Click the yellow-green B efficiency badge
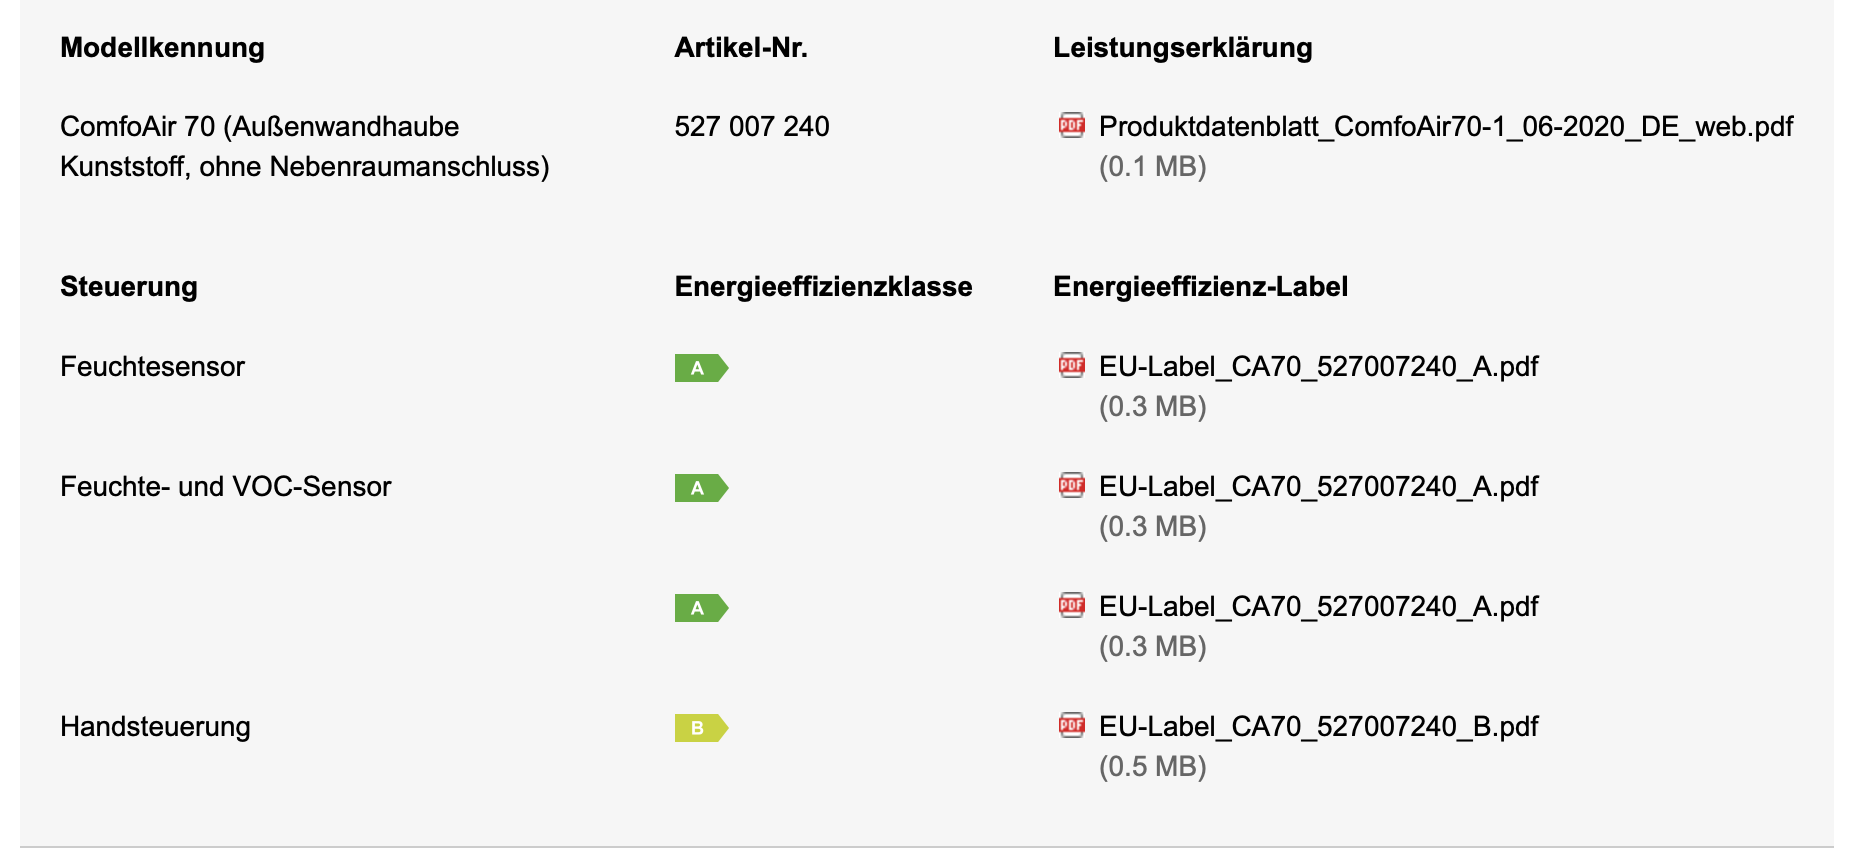The height and width of the screenshot is (866, 1872). coord(701,728)
